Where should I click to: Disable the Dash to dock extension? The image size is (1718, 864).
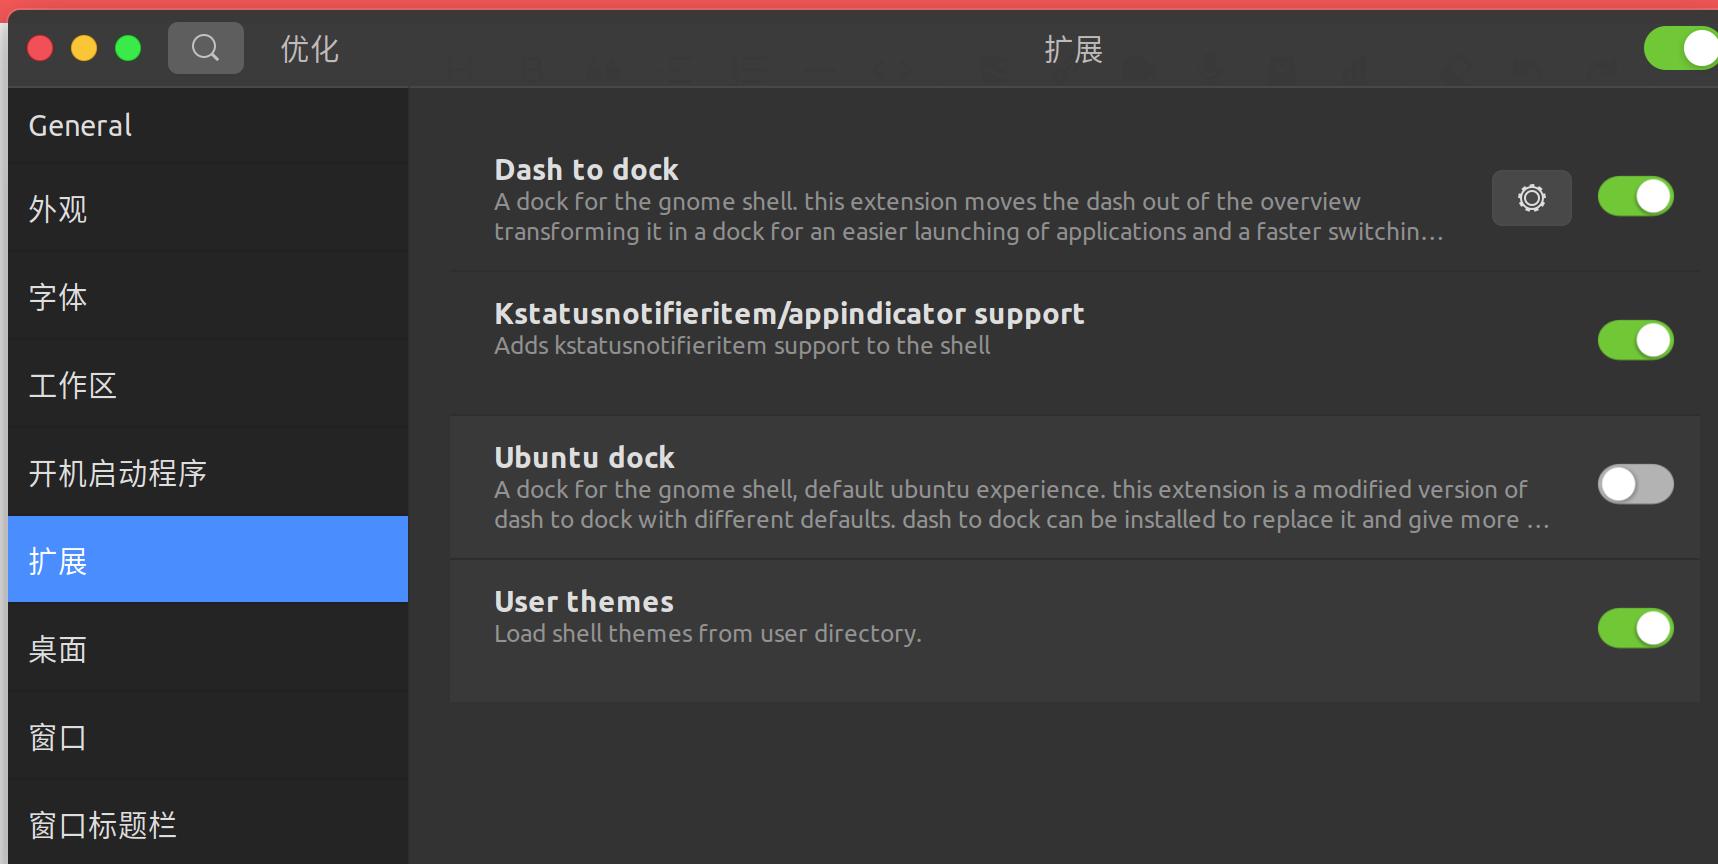(1636, 197)
